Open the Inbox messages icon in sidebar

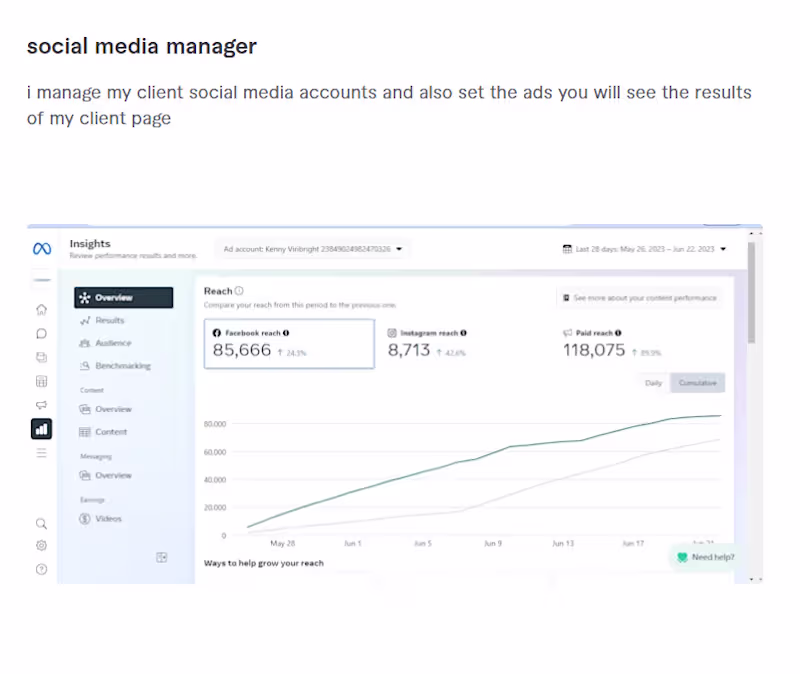tap(41, 333)
